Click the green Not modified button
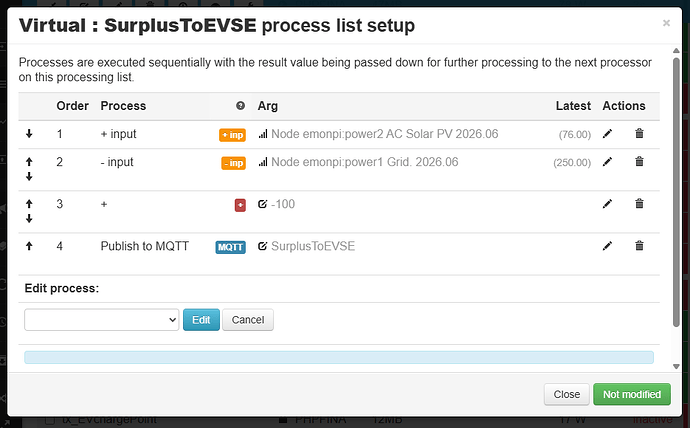The width and height of the screenshot is (690, 428). point(632,394)
